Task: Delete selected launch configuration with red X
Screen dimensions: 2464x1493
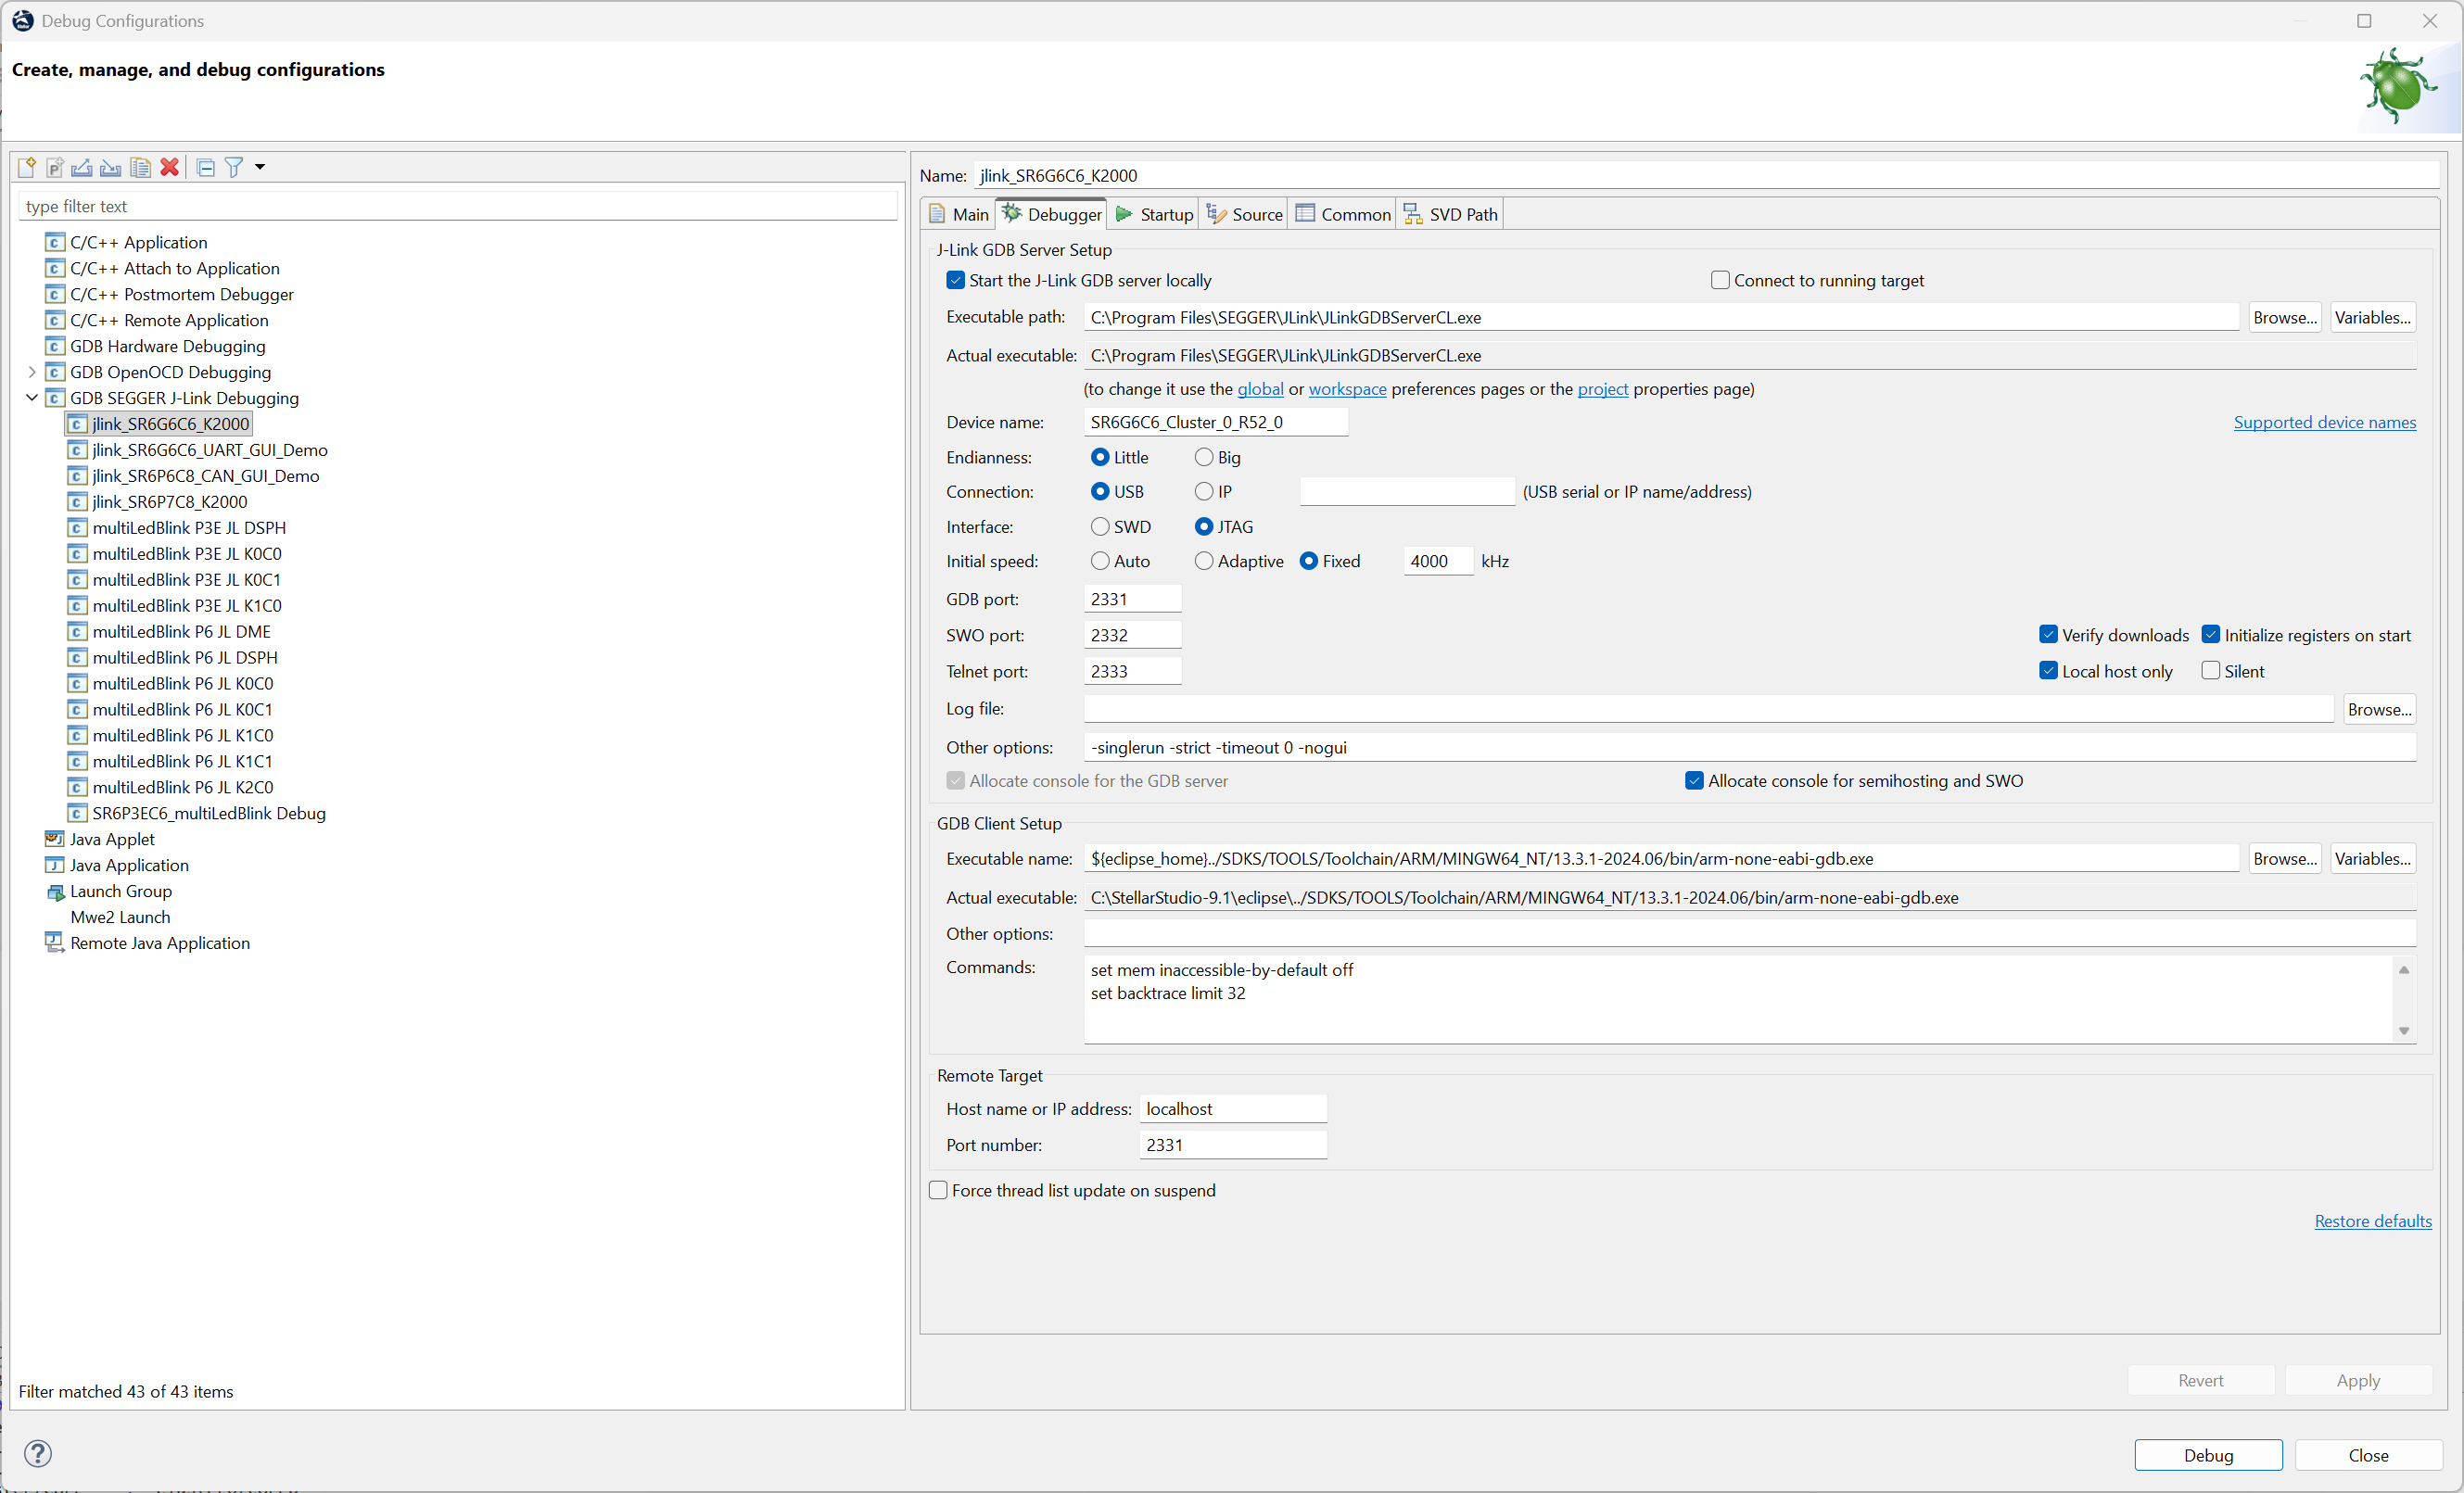Action: coord(169,167)
